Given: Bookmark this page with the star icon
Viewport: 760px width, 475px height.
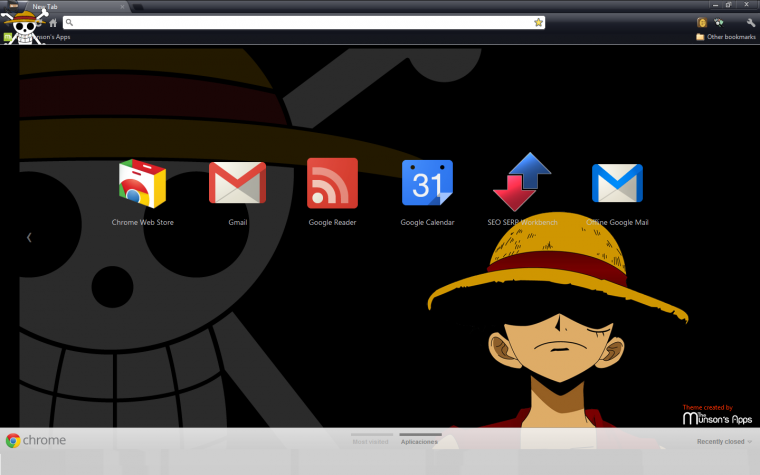Looking at the screenshot, I should [x=538, y=22].
